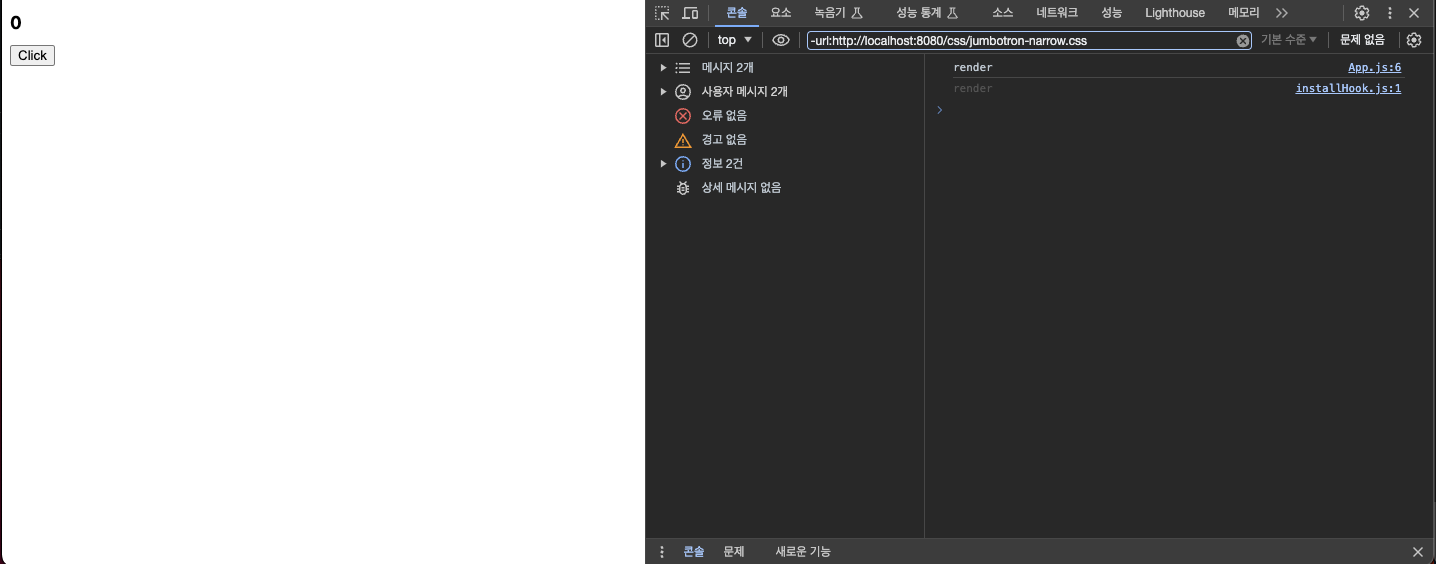This screenshot has width=1436, height=564.
Task: Select the 새로운 기능 drawer tab
Action: pyautogui.click(x=803, y=552)
